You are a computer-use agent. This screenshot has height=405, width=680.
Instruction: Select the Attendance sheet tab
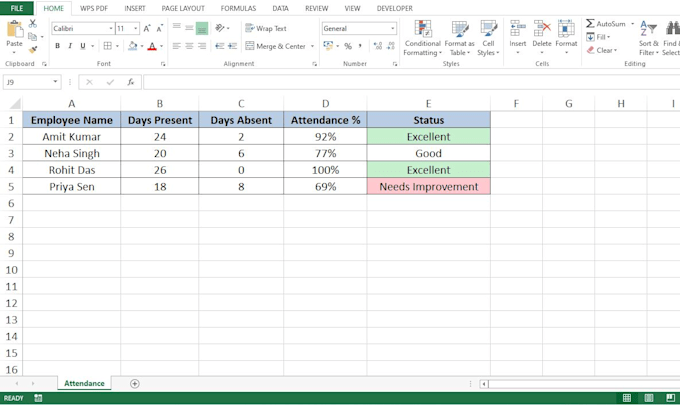coord(84,383)
